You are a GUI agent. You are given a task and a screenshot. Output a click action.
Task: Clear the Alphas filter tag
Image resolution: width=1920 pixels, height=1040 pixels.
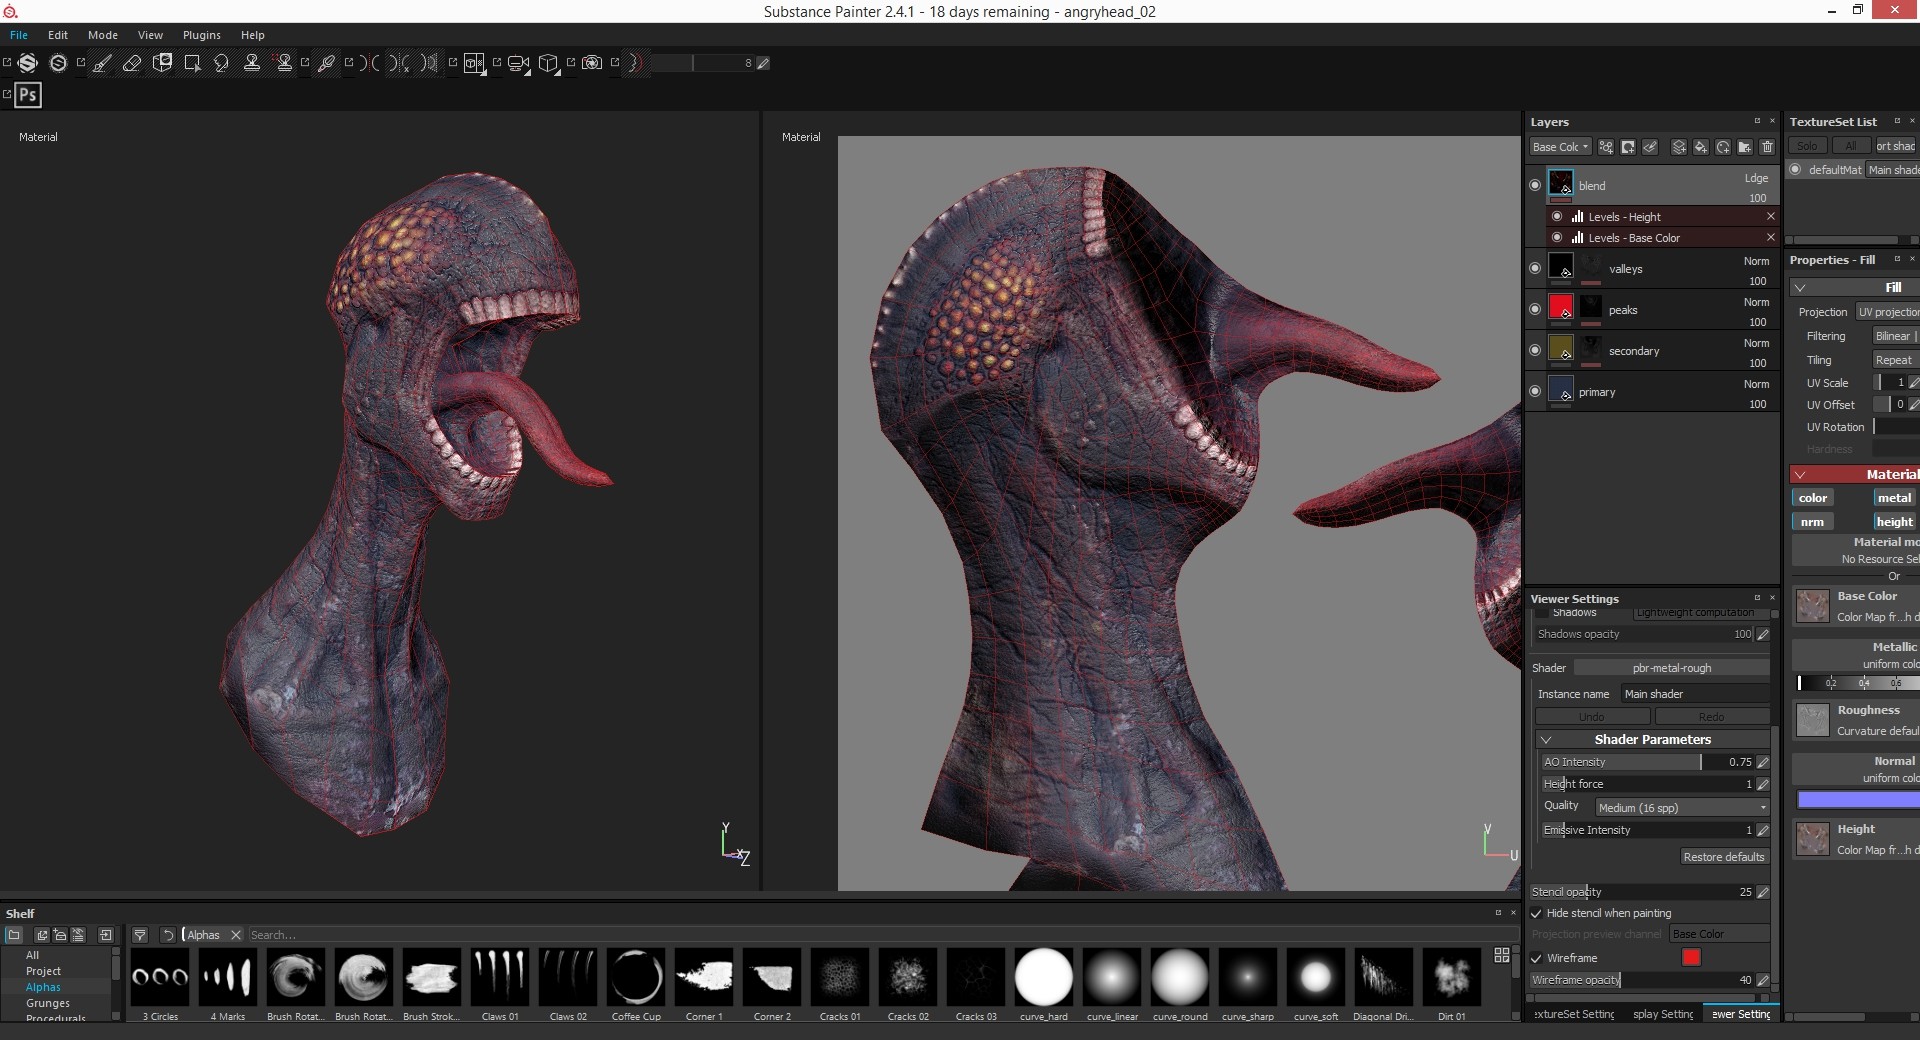click(x=236, y=935)
